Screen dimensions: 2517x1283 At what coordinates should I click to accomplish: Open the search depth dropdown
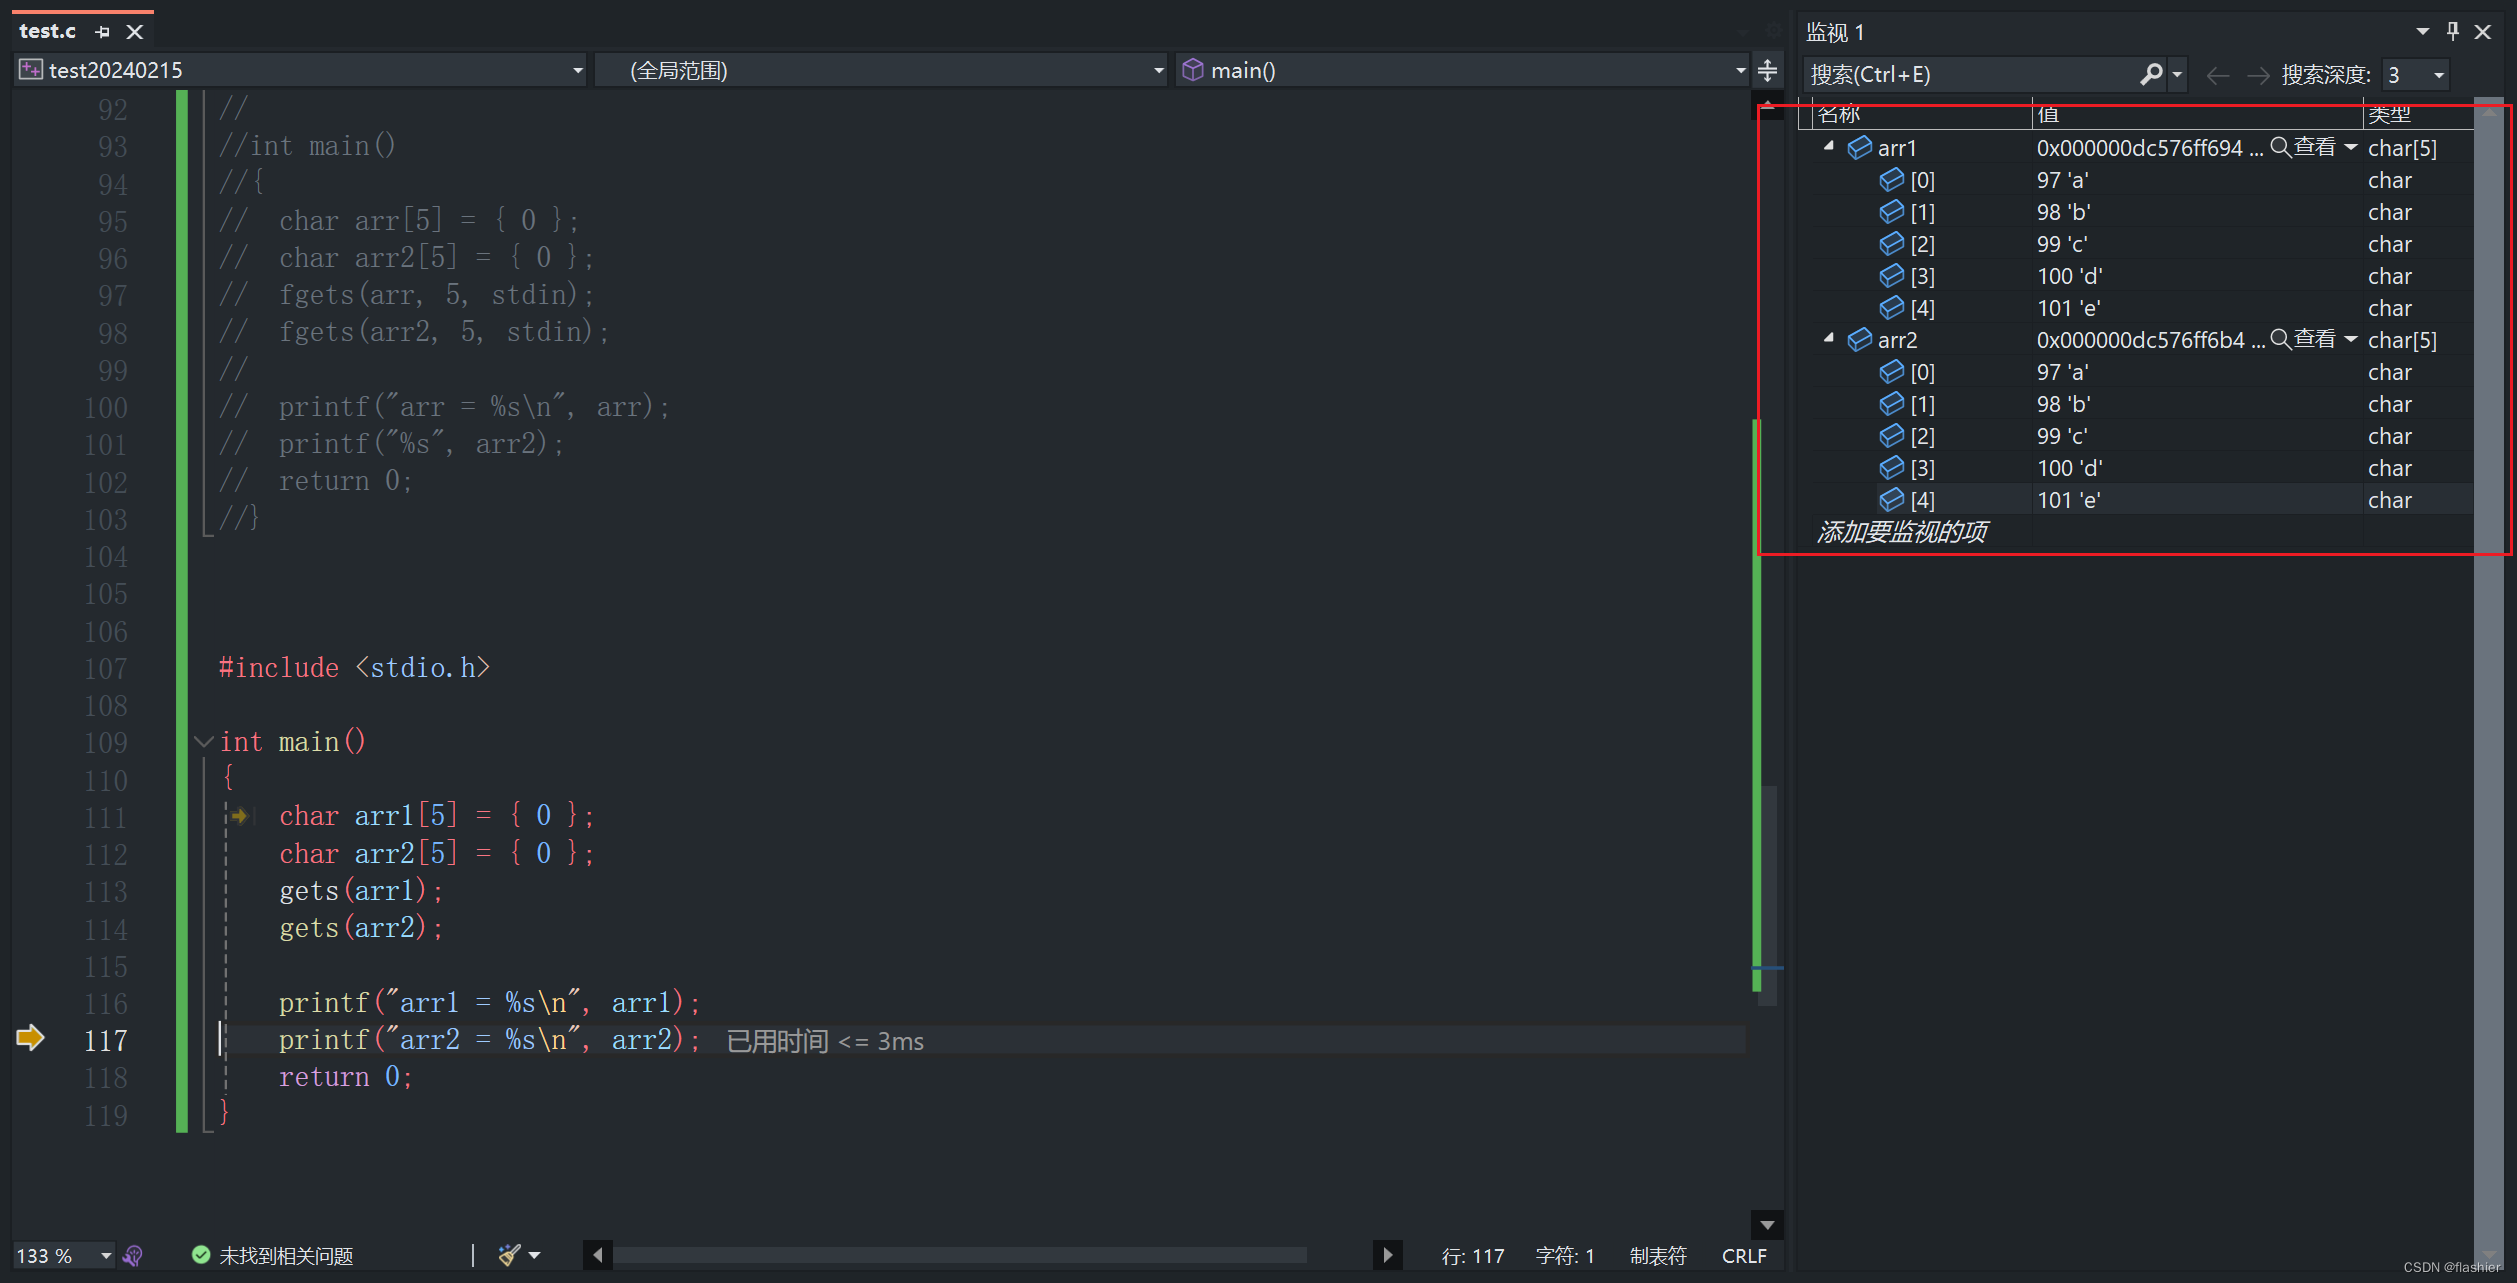[2439, 75]
